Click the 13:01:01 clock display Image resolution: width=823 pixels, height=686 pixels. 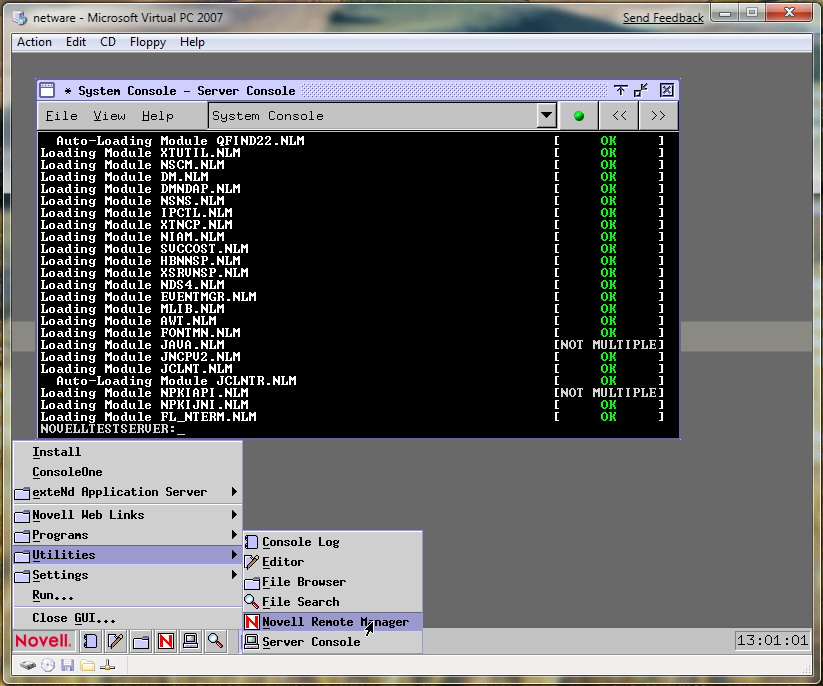click(772, 640)
